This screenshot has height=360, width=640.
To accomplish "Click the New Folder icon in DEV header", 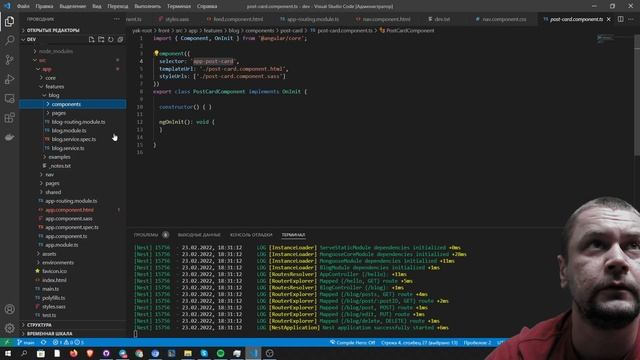I will point(101,40).
